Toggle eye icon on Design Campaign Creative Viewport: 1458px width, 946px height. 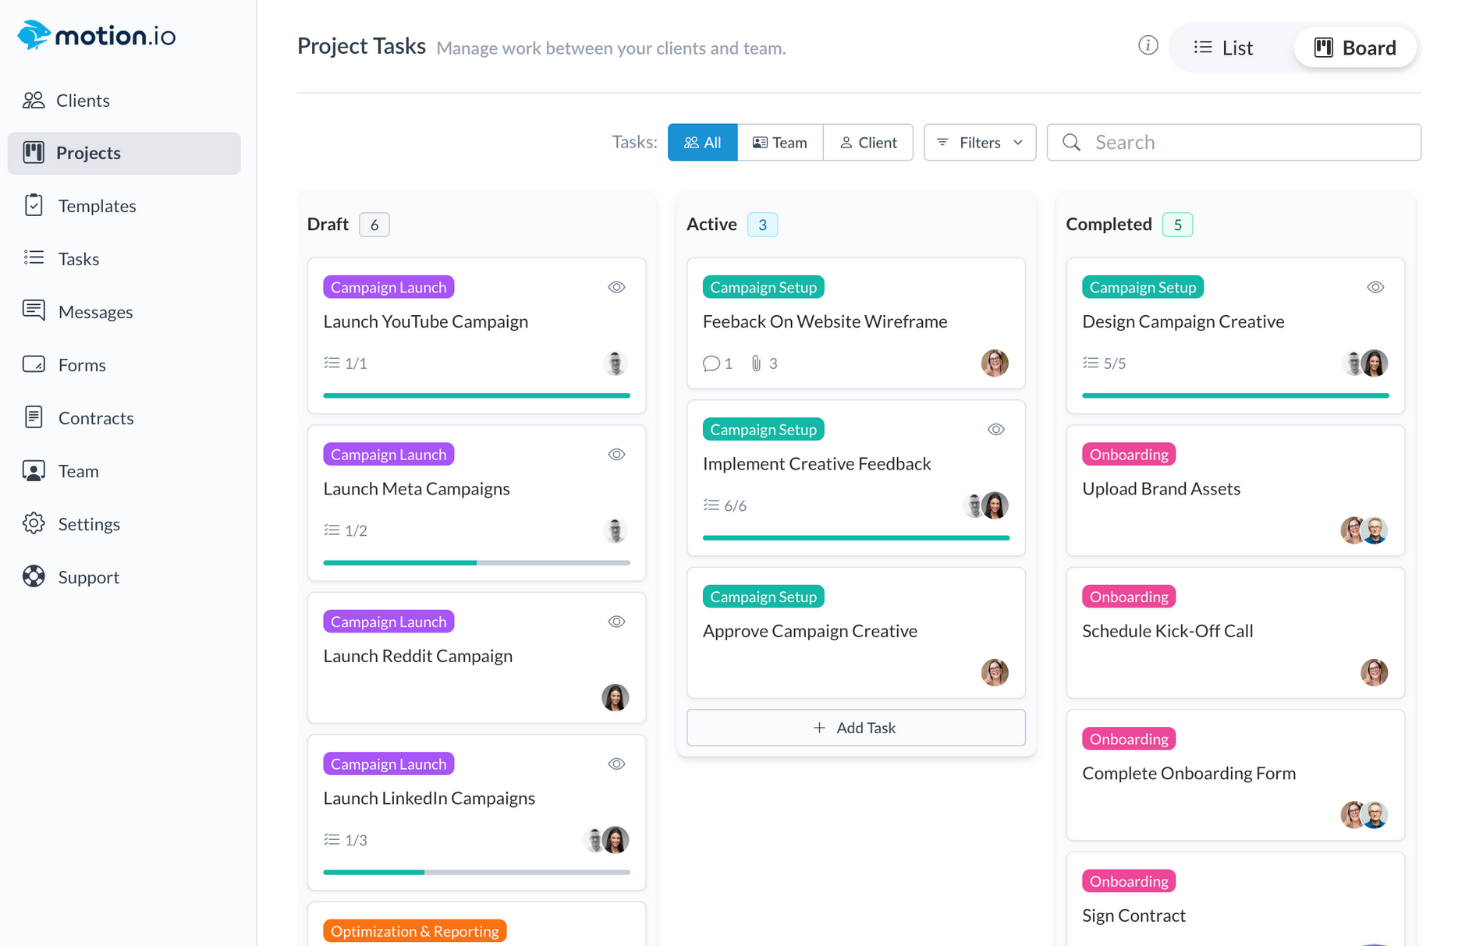[x=1375, y=287]
